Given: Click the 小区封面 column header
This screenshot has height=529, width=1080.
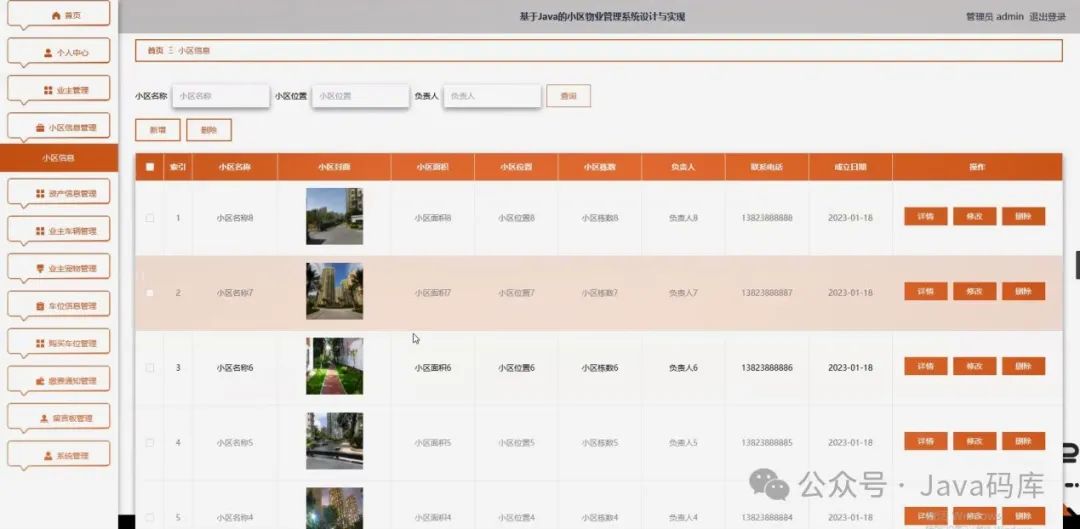Looking at the screenshot, I should click(x=334, y=167).
